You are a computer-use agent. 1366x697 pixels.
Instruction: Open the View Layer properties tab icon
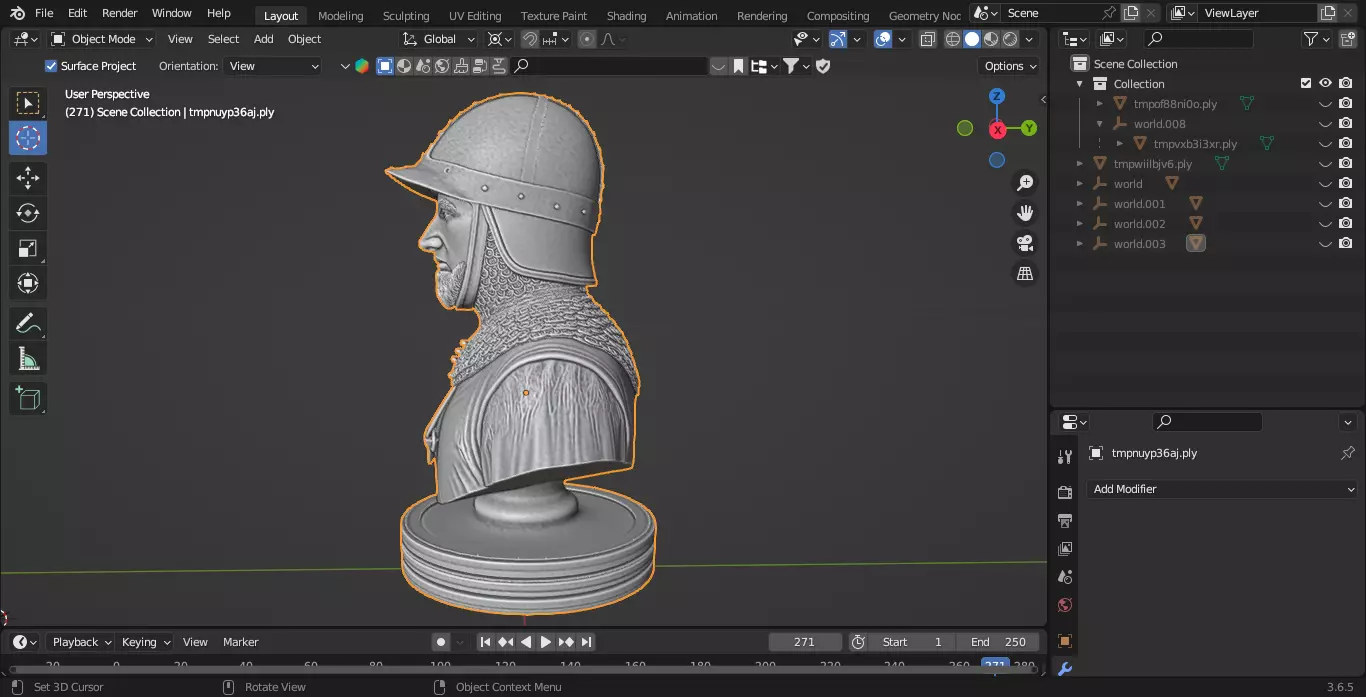click(x=1065, y=548)
